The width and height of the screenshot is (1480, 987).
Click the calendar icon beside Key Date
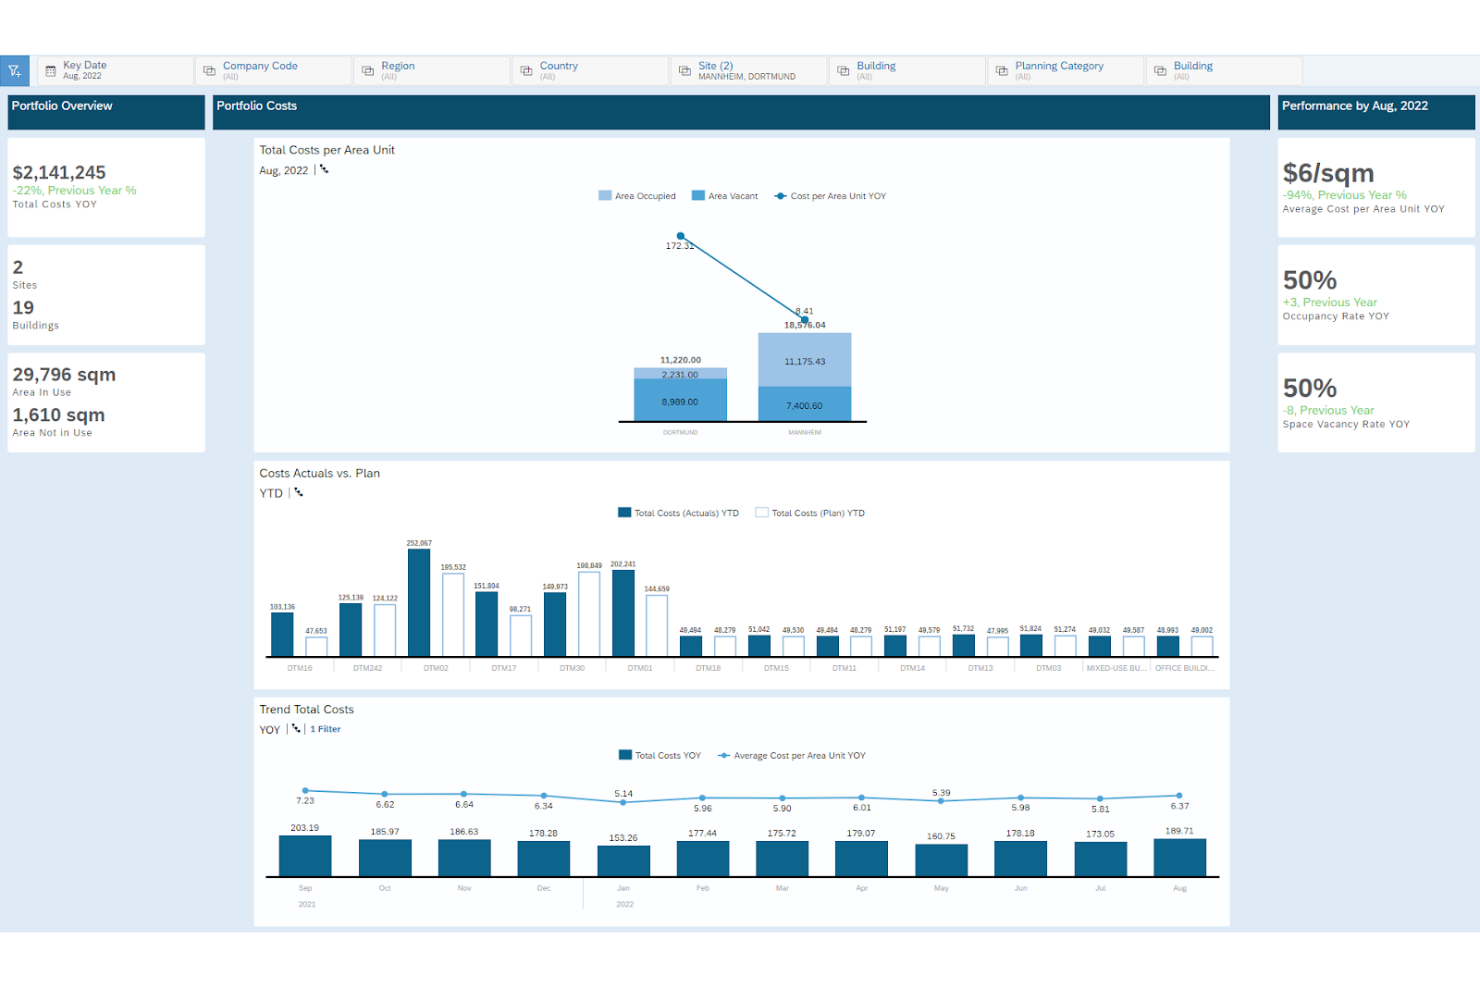click(49, 69)
